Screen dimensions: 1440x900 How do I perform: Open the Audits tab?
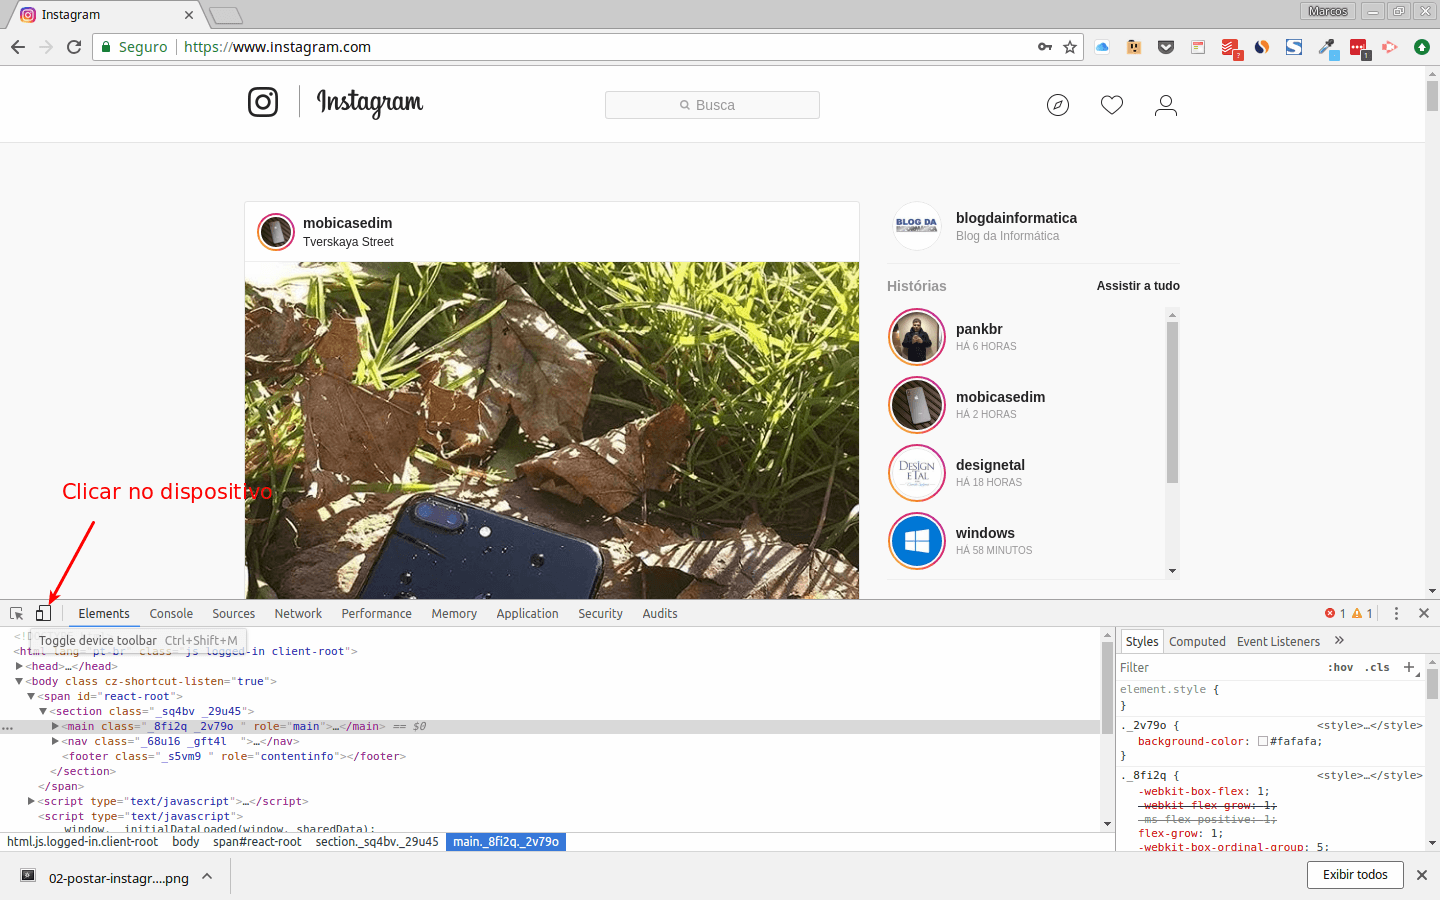660,613
